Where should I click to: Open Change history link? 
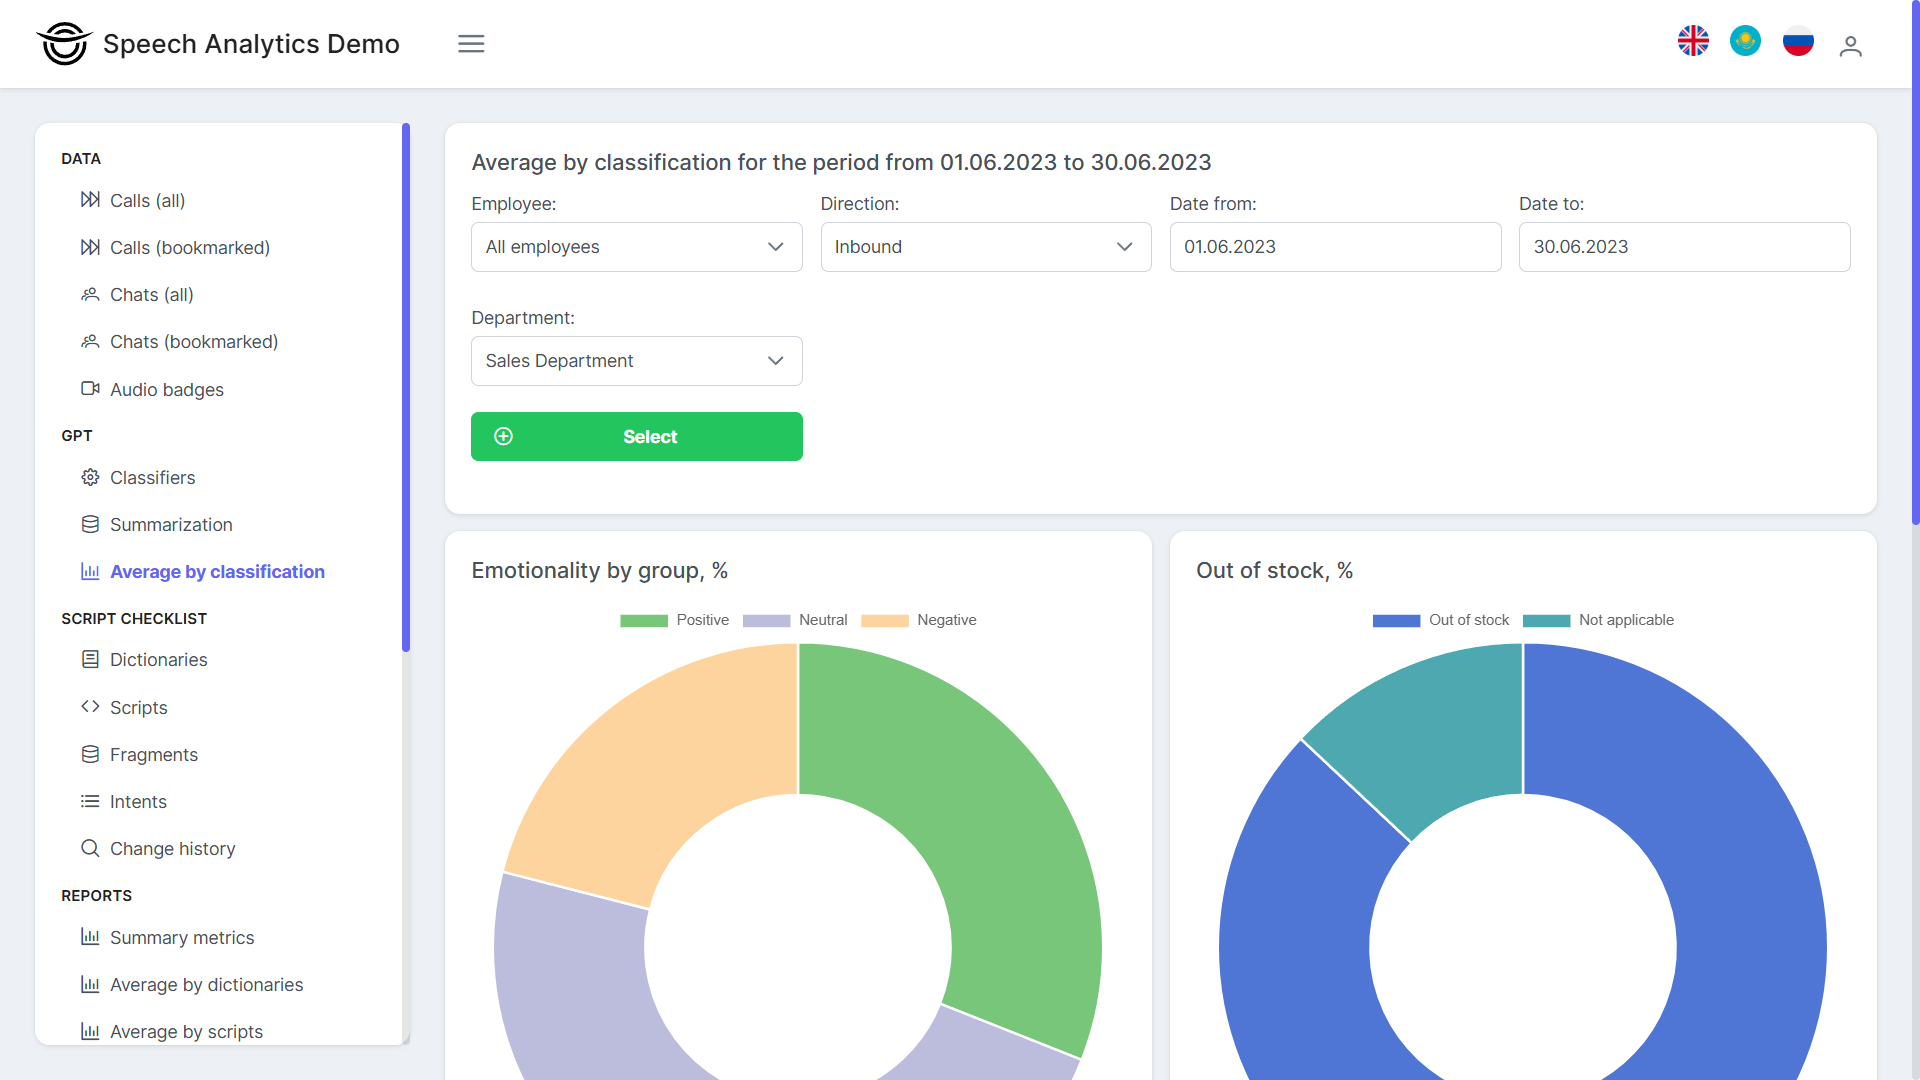(172, 848)
